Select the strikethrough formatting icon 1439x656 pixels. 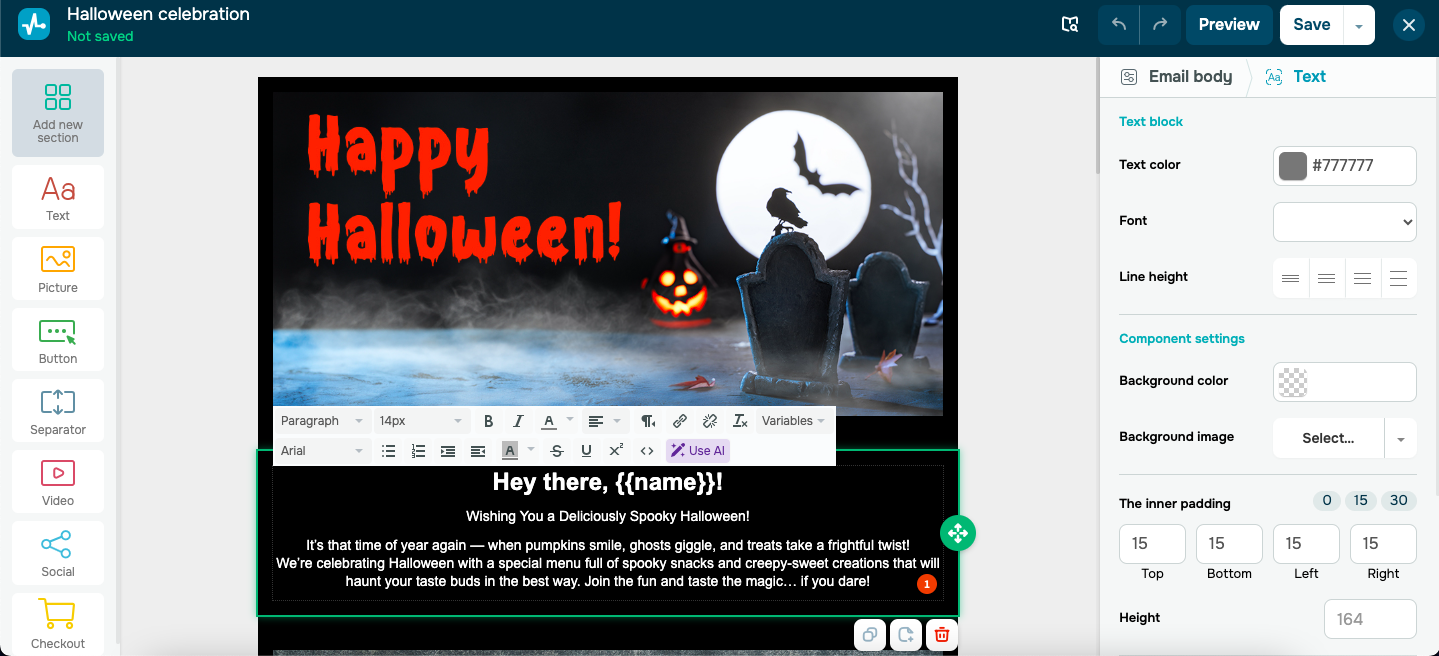pyautogui.click(x=556, y=450)
